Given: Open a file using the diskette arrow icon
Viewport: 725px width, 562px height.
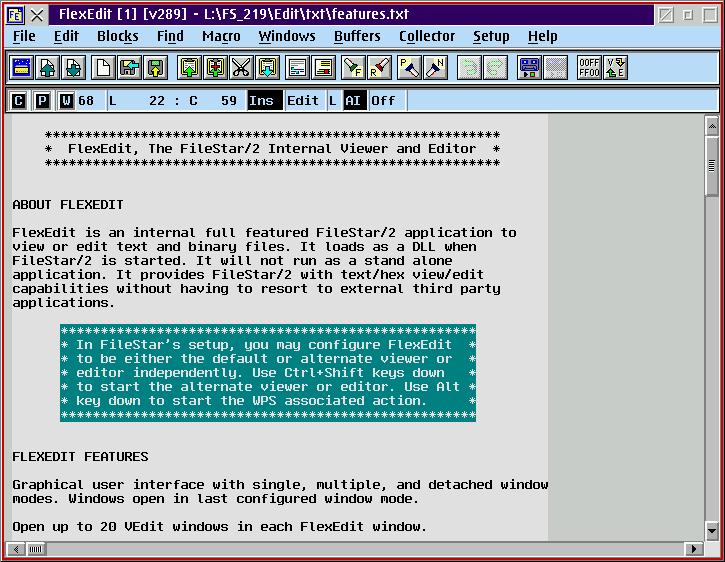Looking at the screenshot, I should point(129,68).
